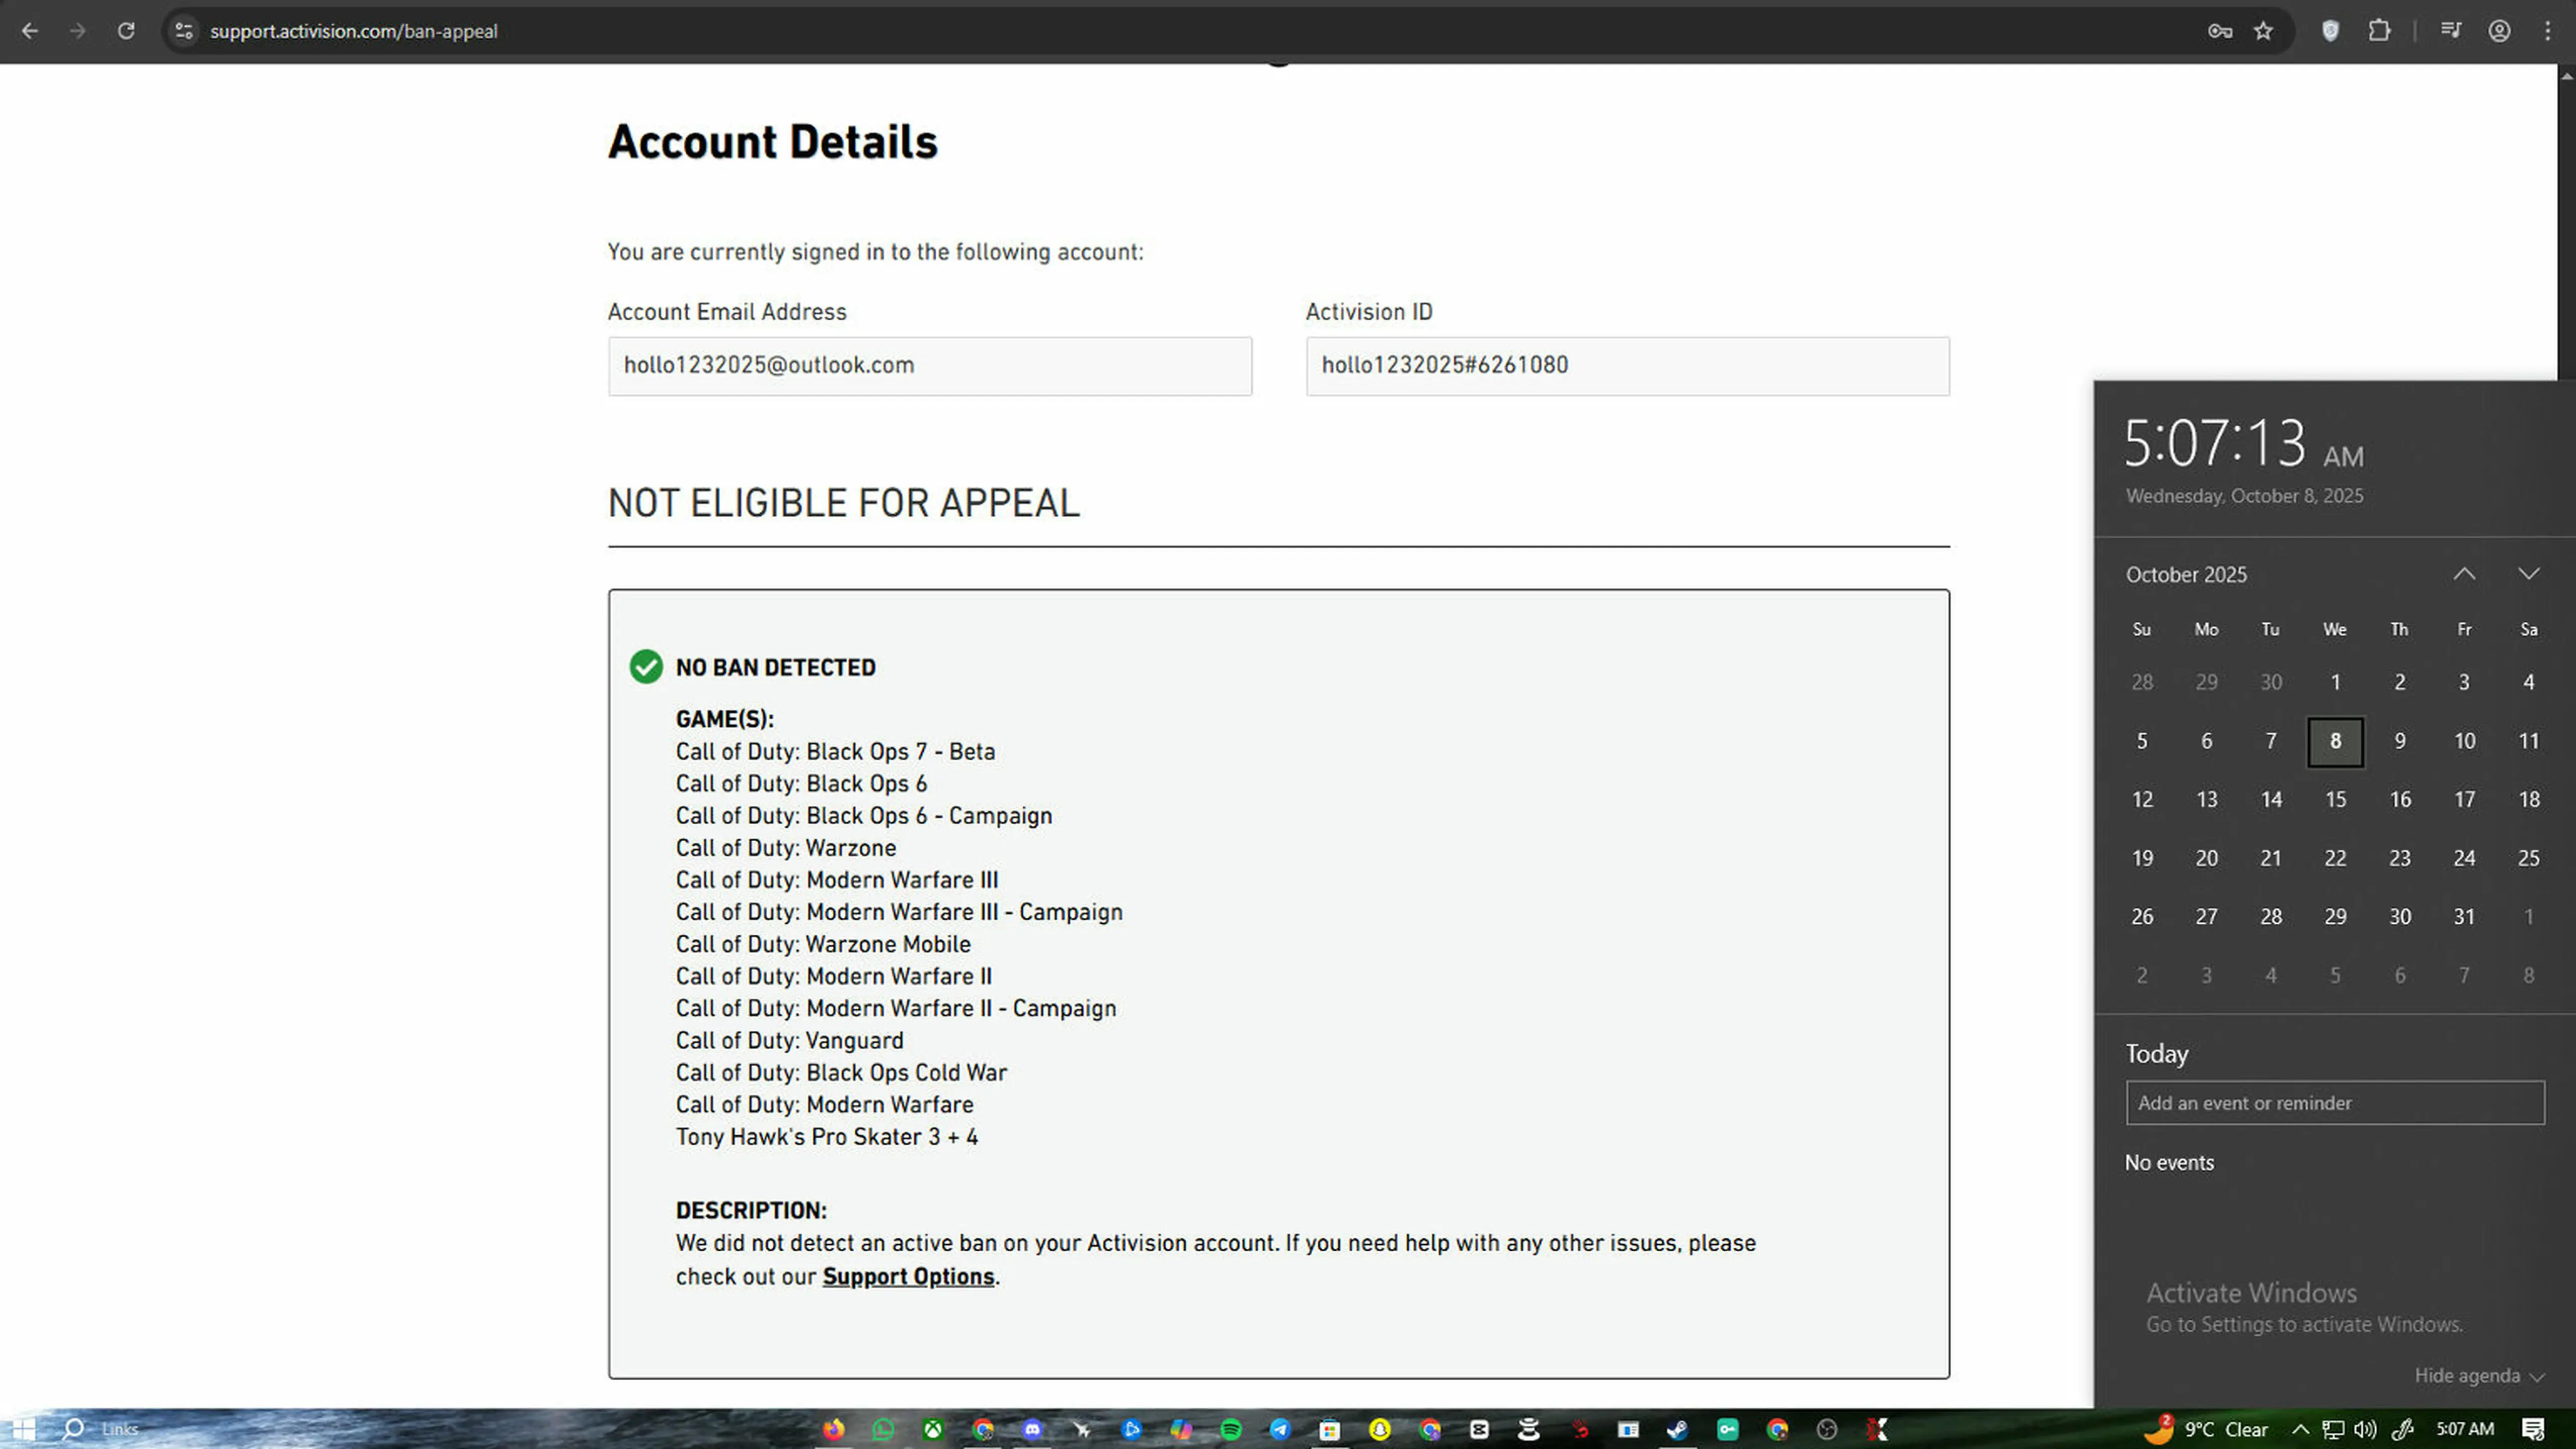The height and width of the screenshot is (1449, 2576).
Task: Go to previous month in calendar
Action: click(2464, 574)
